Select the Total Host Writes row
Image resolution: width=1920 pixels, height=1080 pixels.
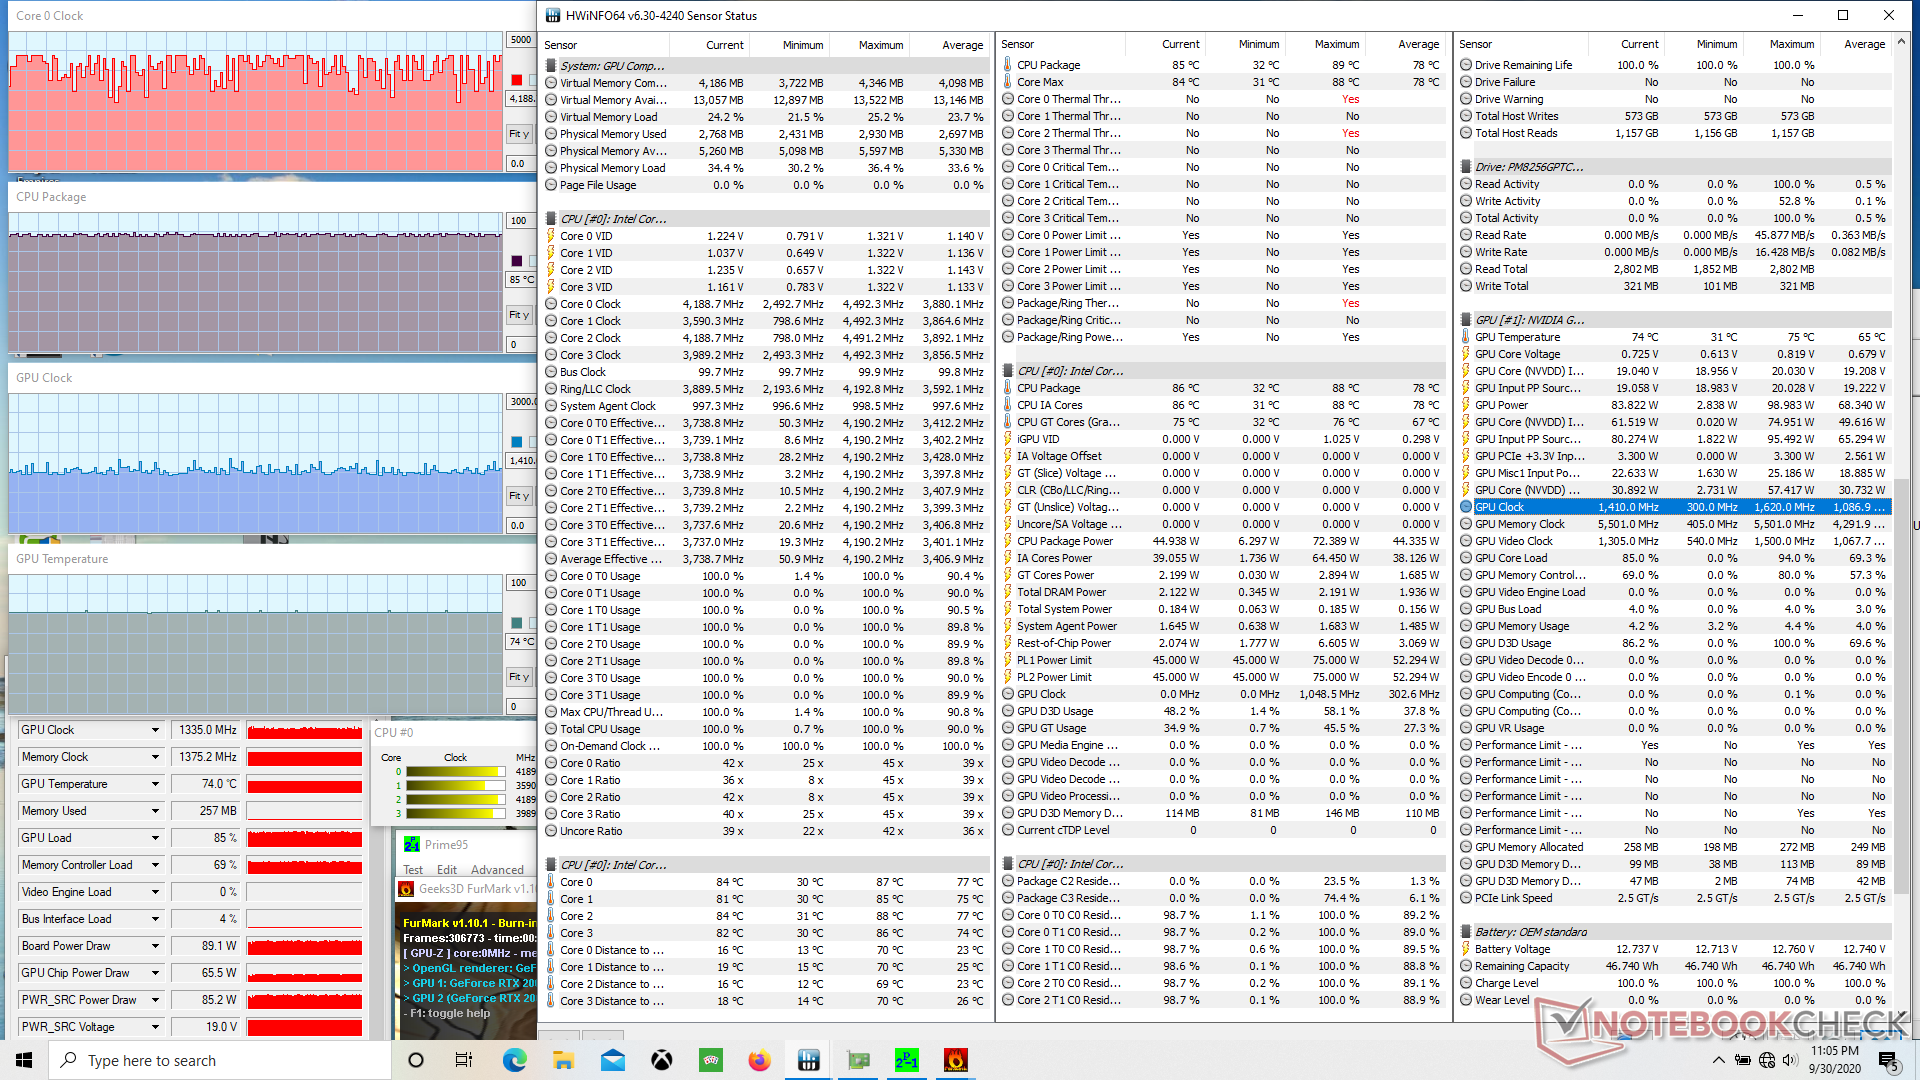pyautogui.click(x=1674, y=116)
